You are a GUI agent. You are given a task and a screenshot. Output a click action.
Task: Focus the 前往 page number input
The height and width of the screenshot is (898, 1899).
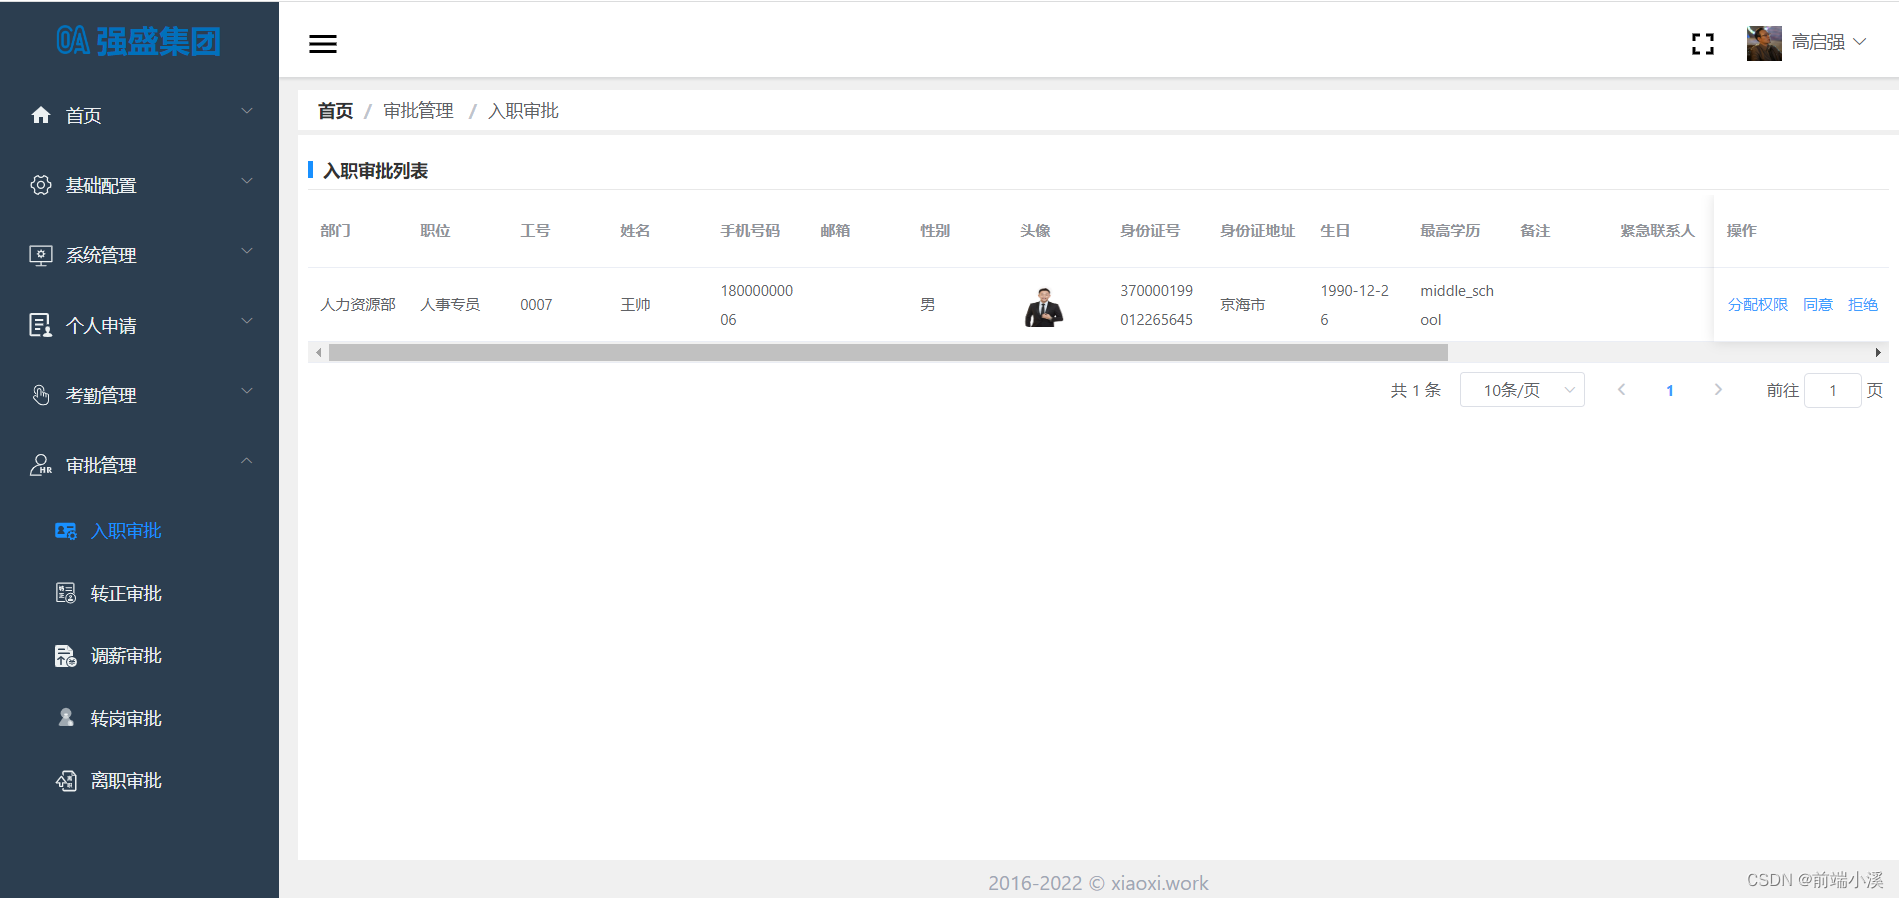[1832, 390]
